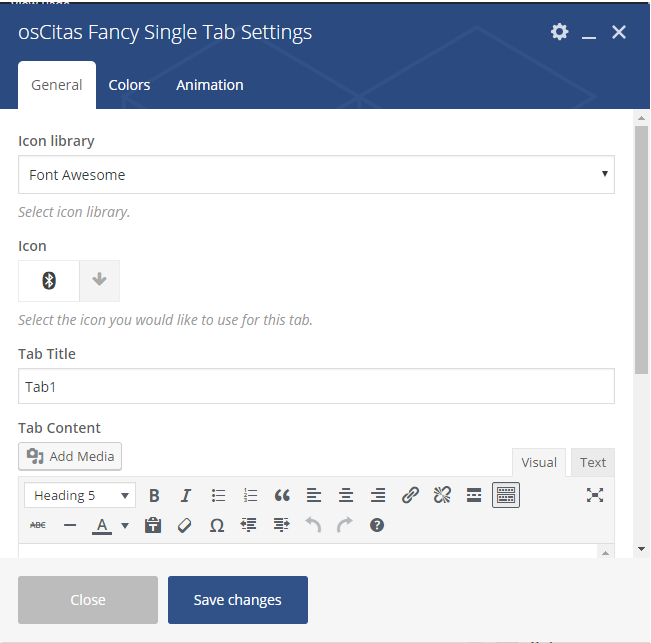651x643 pixels.
Task: Align text left
Action: pyautogui.click(x=314, y=495)
